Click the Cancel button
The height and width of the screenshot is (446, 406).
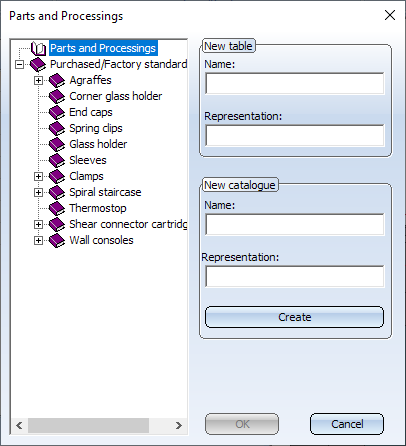pos(347,424)
